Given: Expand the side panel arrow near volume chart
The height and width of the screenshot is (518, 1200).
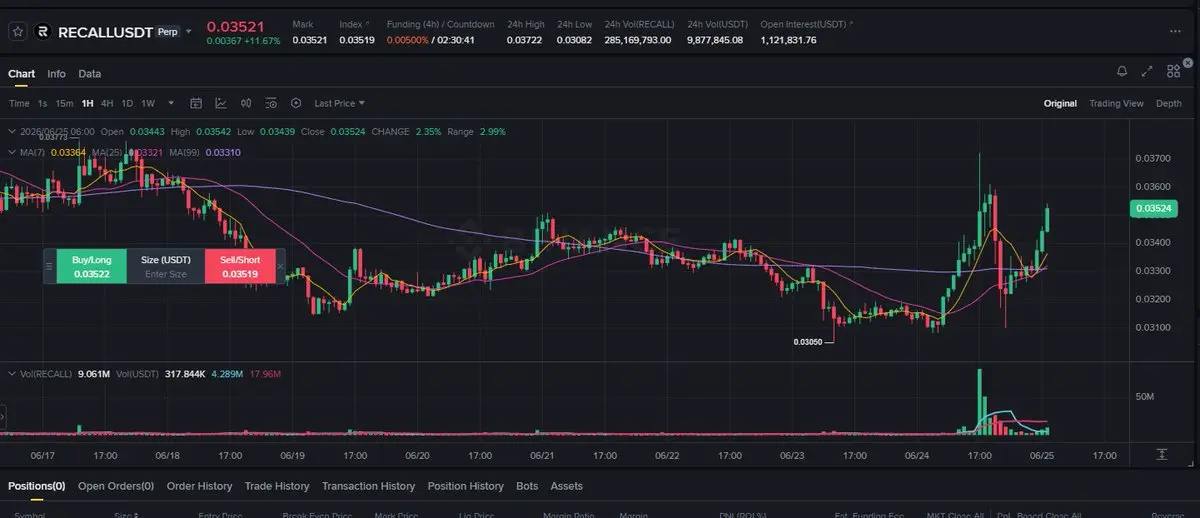Looking at the screenshot, I should click(x=3, y=417).
